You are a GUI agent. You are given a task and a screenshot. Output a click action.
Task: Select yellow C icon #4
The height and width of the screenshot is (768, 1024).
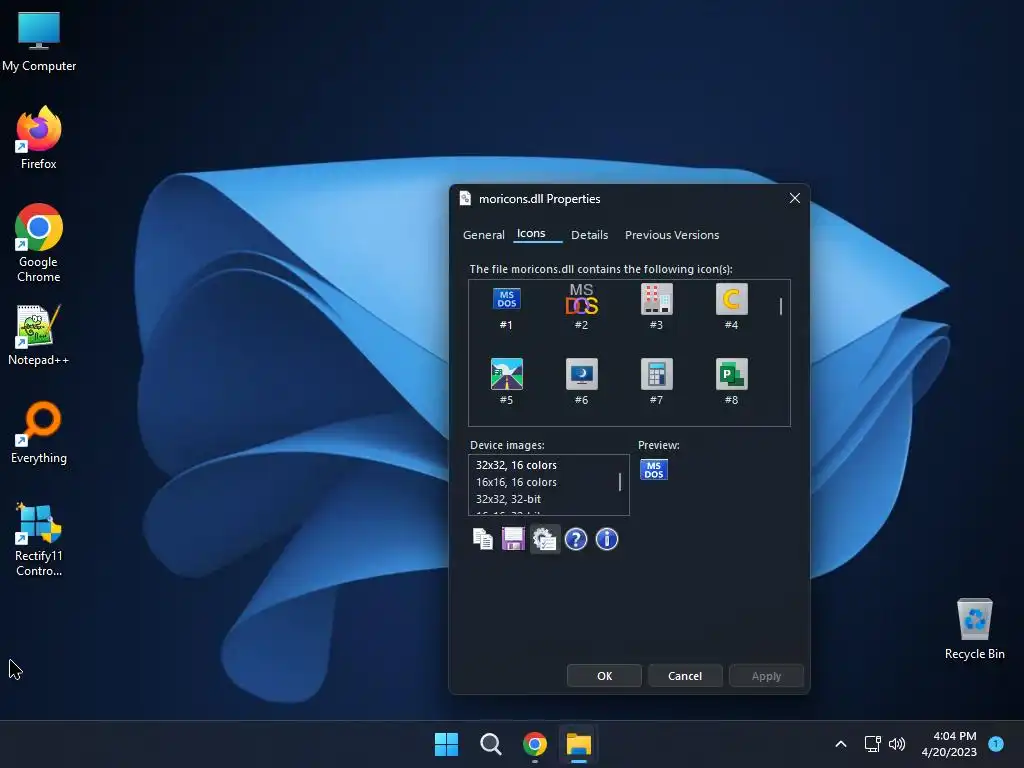pos(731,300)
